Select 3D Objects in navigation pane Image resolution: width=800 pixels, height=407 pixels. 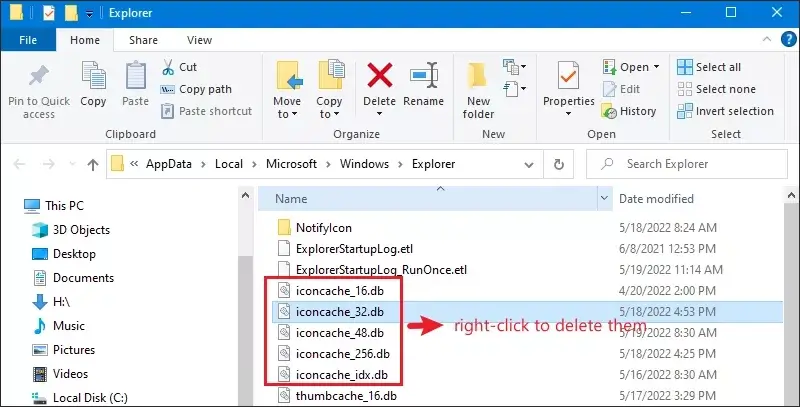coord(71,230)
